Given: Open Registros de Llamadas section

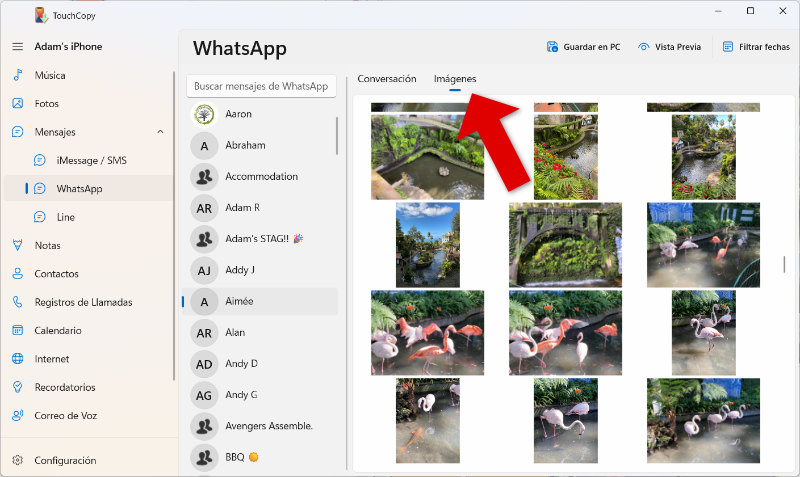Looking at the screenshot, I should pos(83,303).
